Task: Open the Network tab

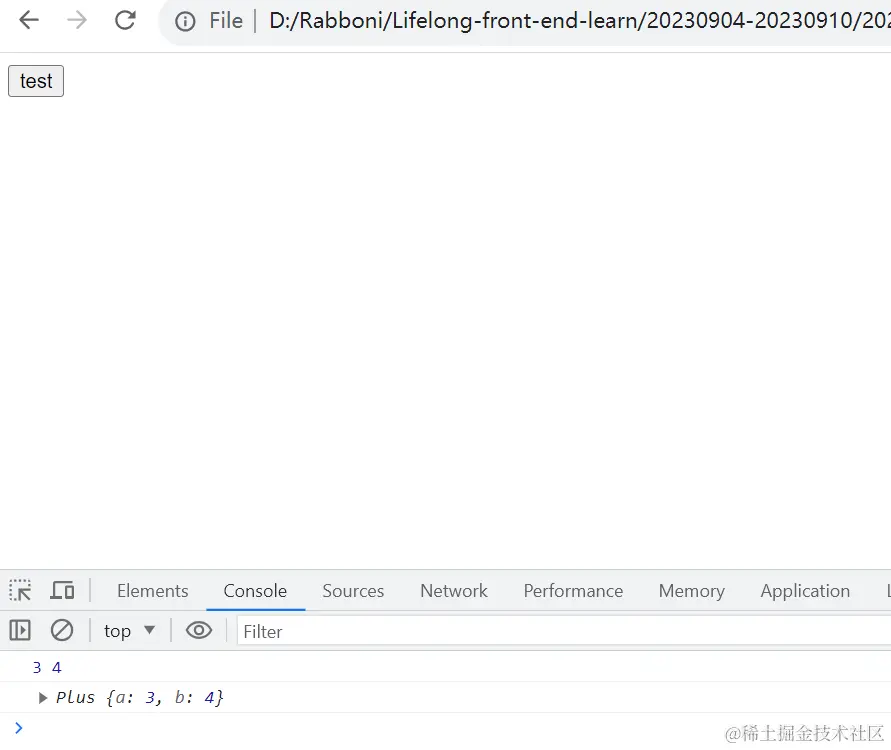Action: [453, 591]
